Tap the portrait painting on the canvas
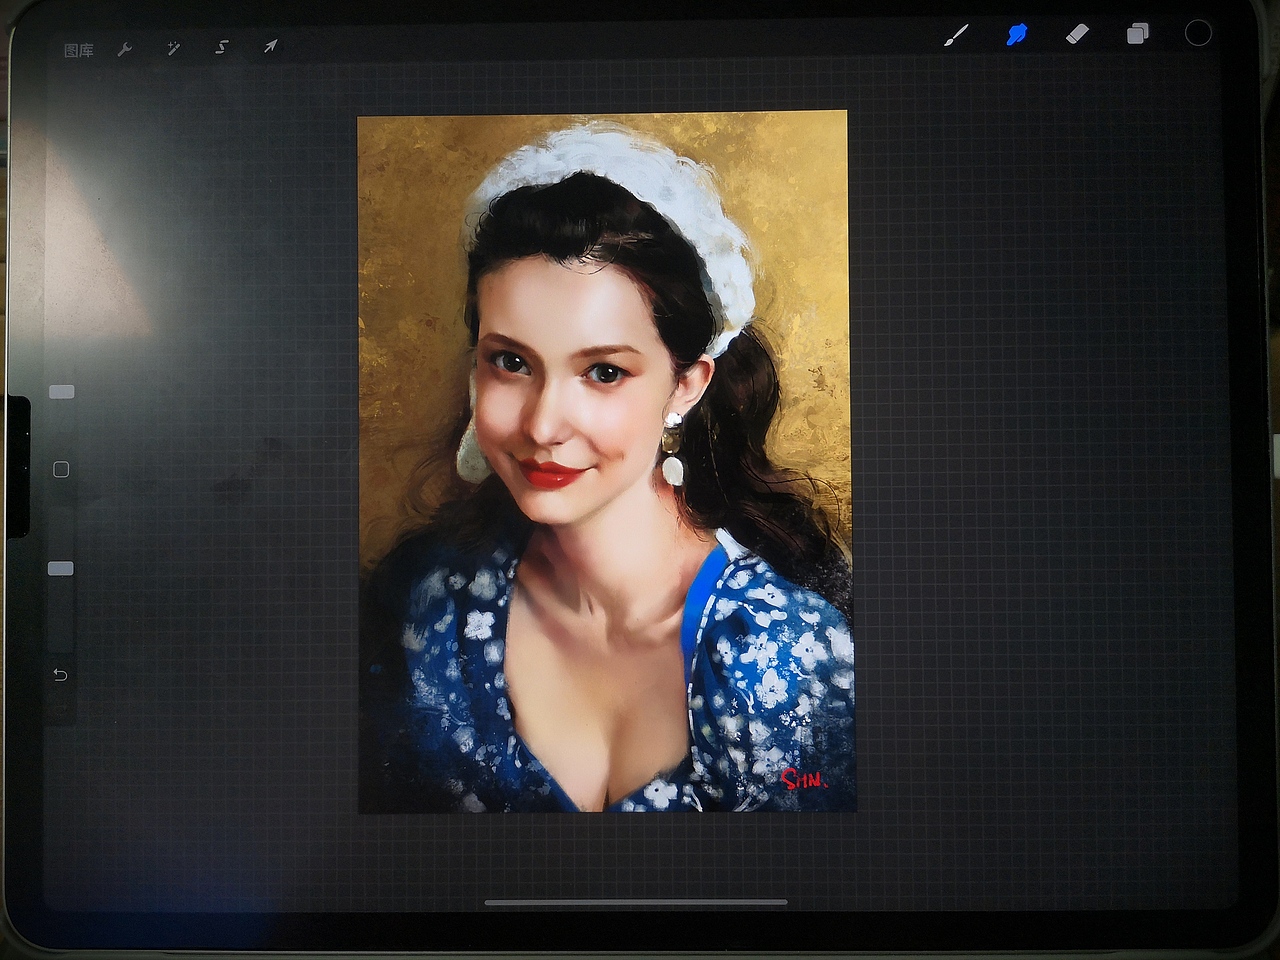1280x960 pixels. (x=605, y=461)
